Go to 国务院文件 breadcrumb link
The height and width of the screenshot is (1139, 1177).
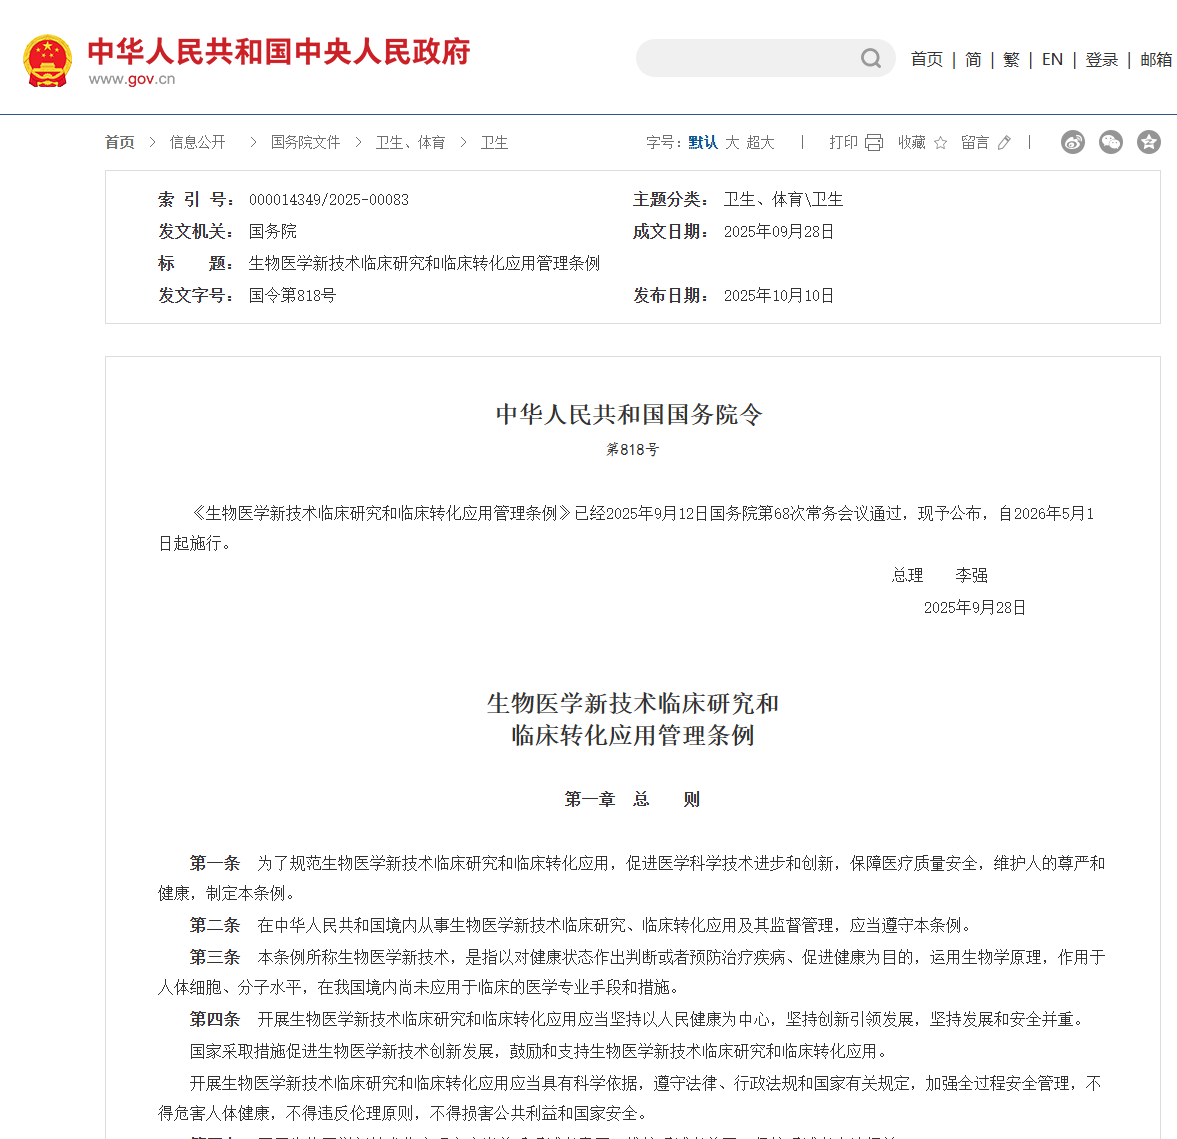tap(305, 143)
